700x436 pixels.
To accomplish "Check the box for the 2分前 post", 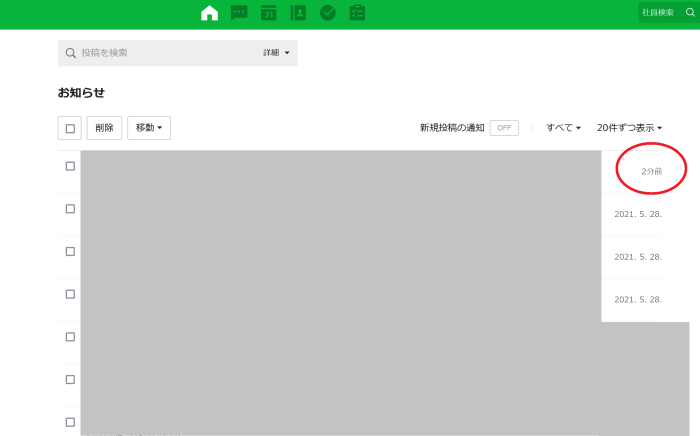I will tap(70, 166).
